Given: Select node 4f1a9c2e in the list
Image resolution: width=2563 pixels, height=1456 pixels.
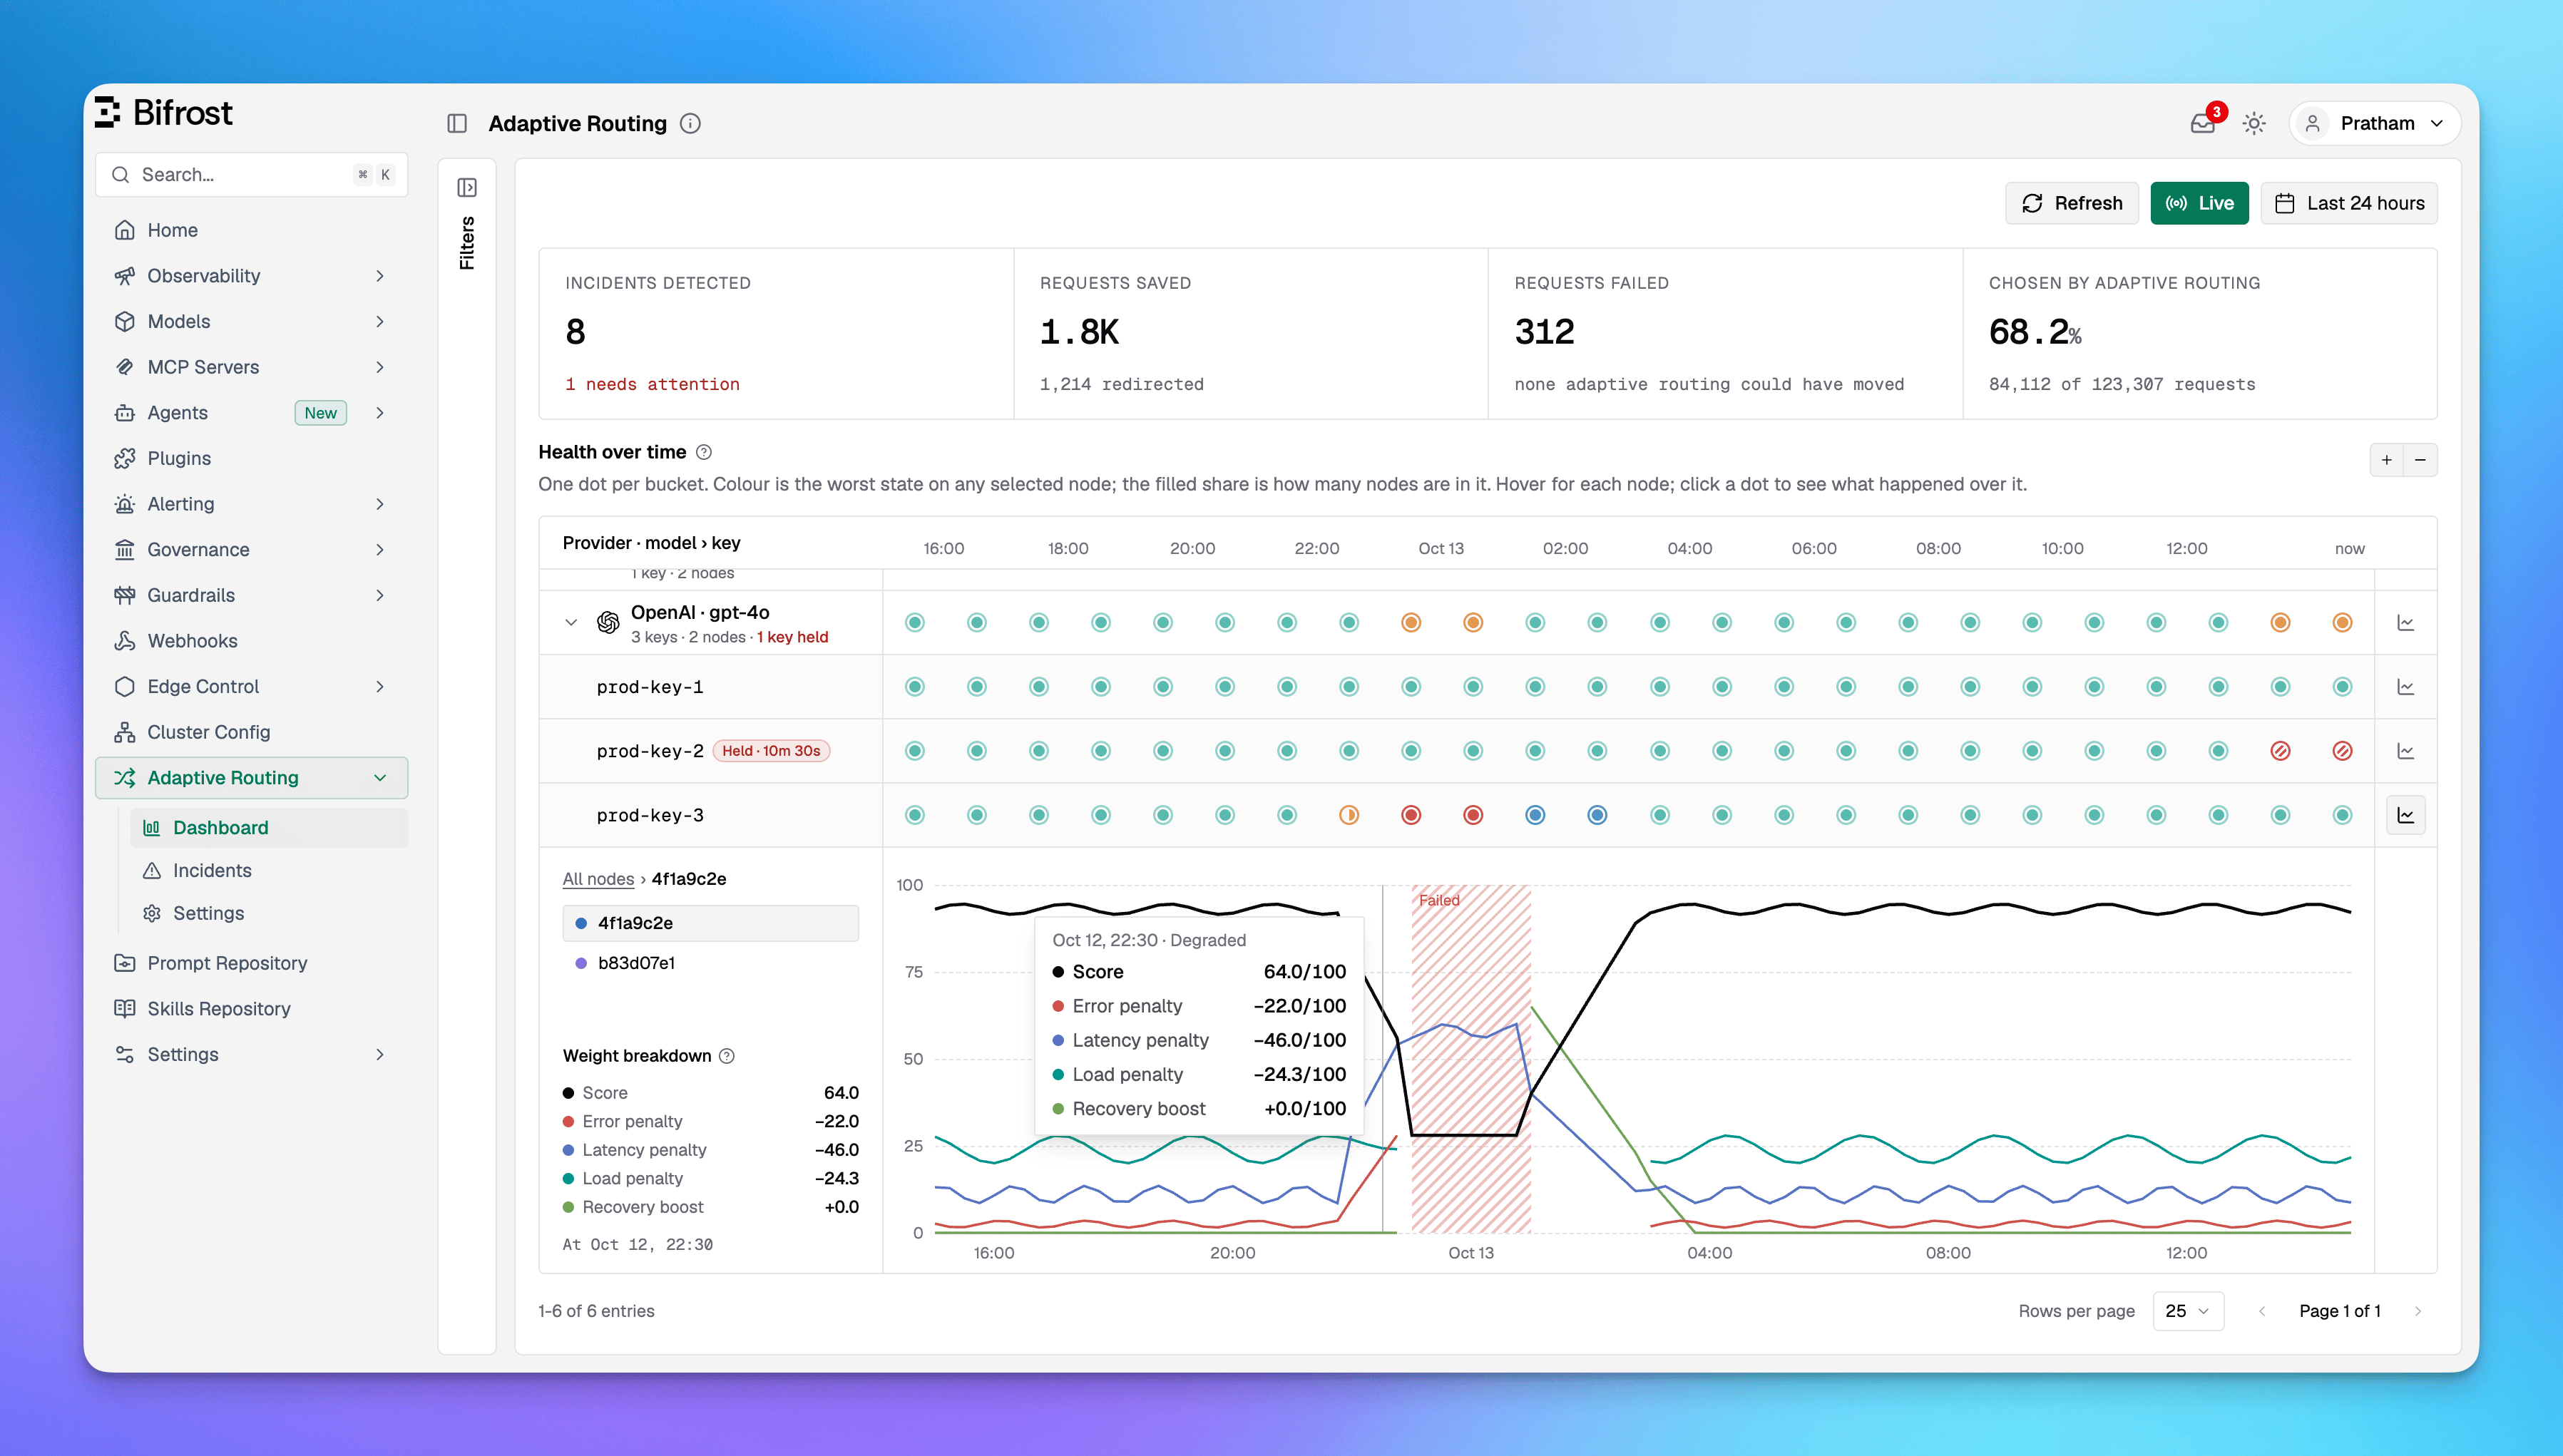Looking at the screenshot, I should 710,923.
